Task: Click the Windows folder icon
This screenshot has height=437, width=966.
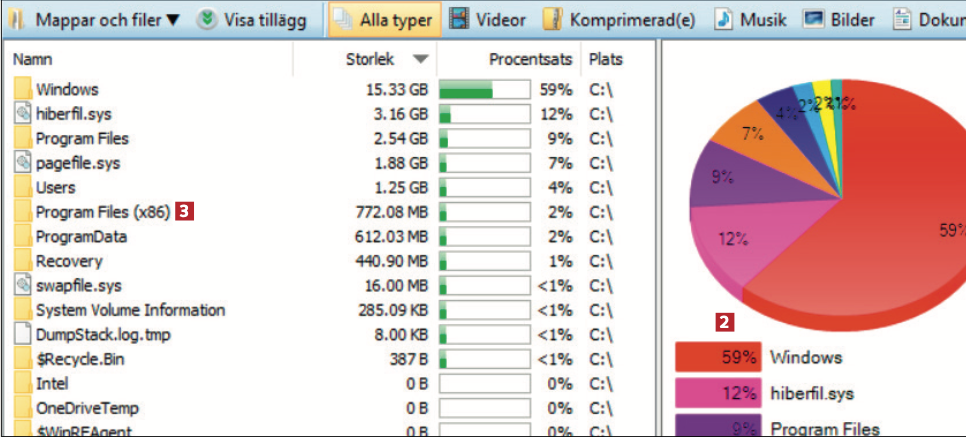Action: (23, 90)
